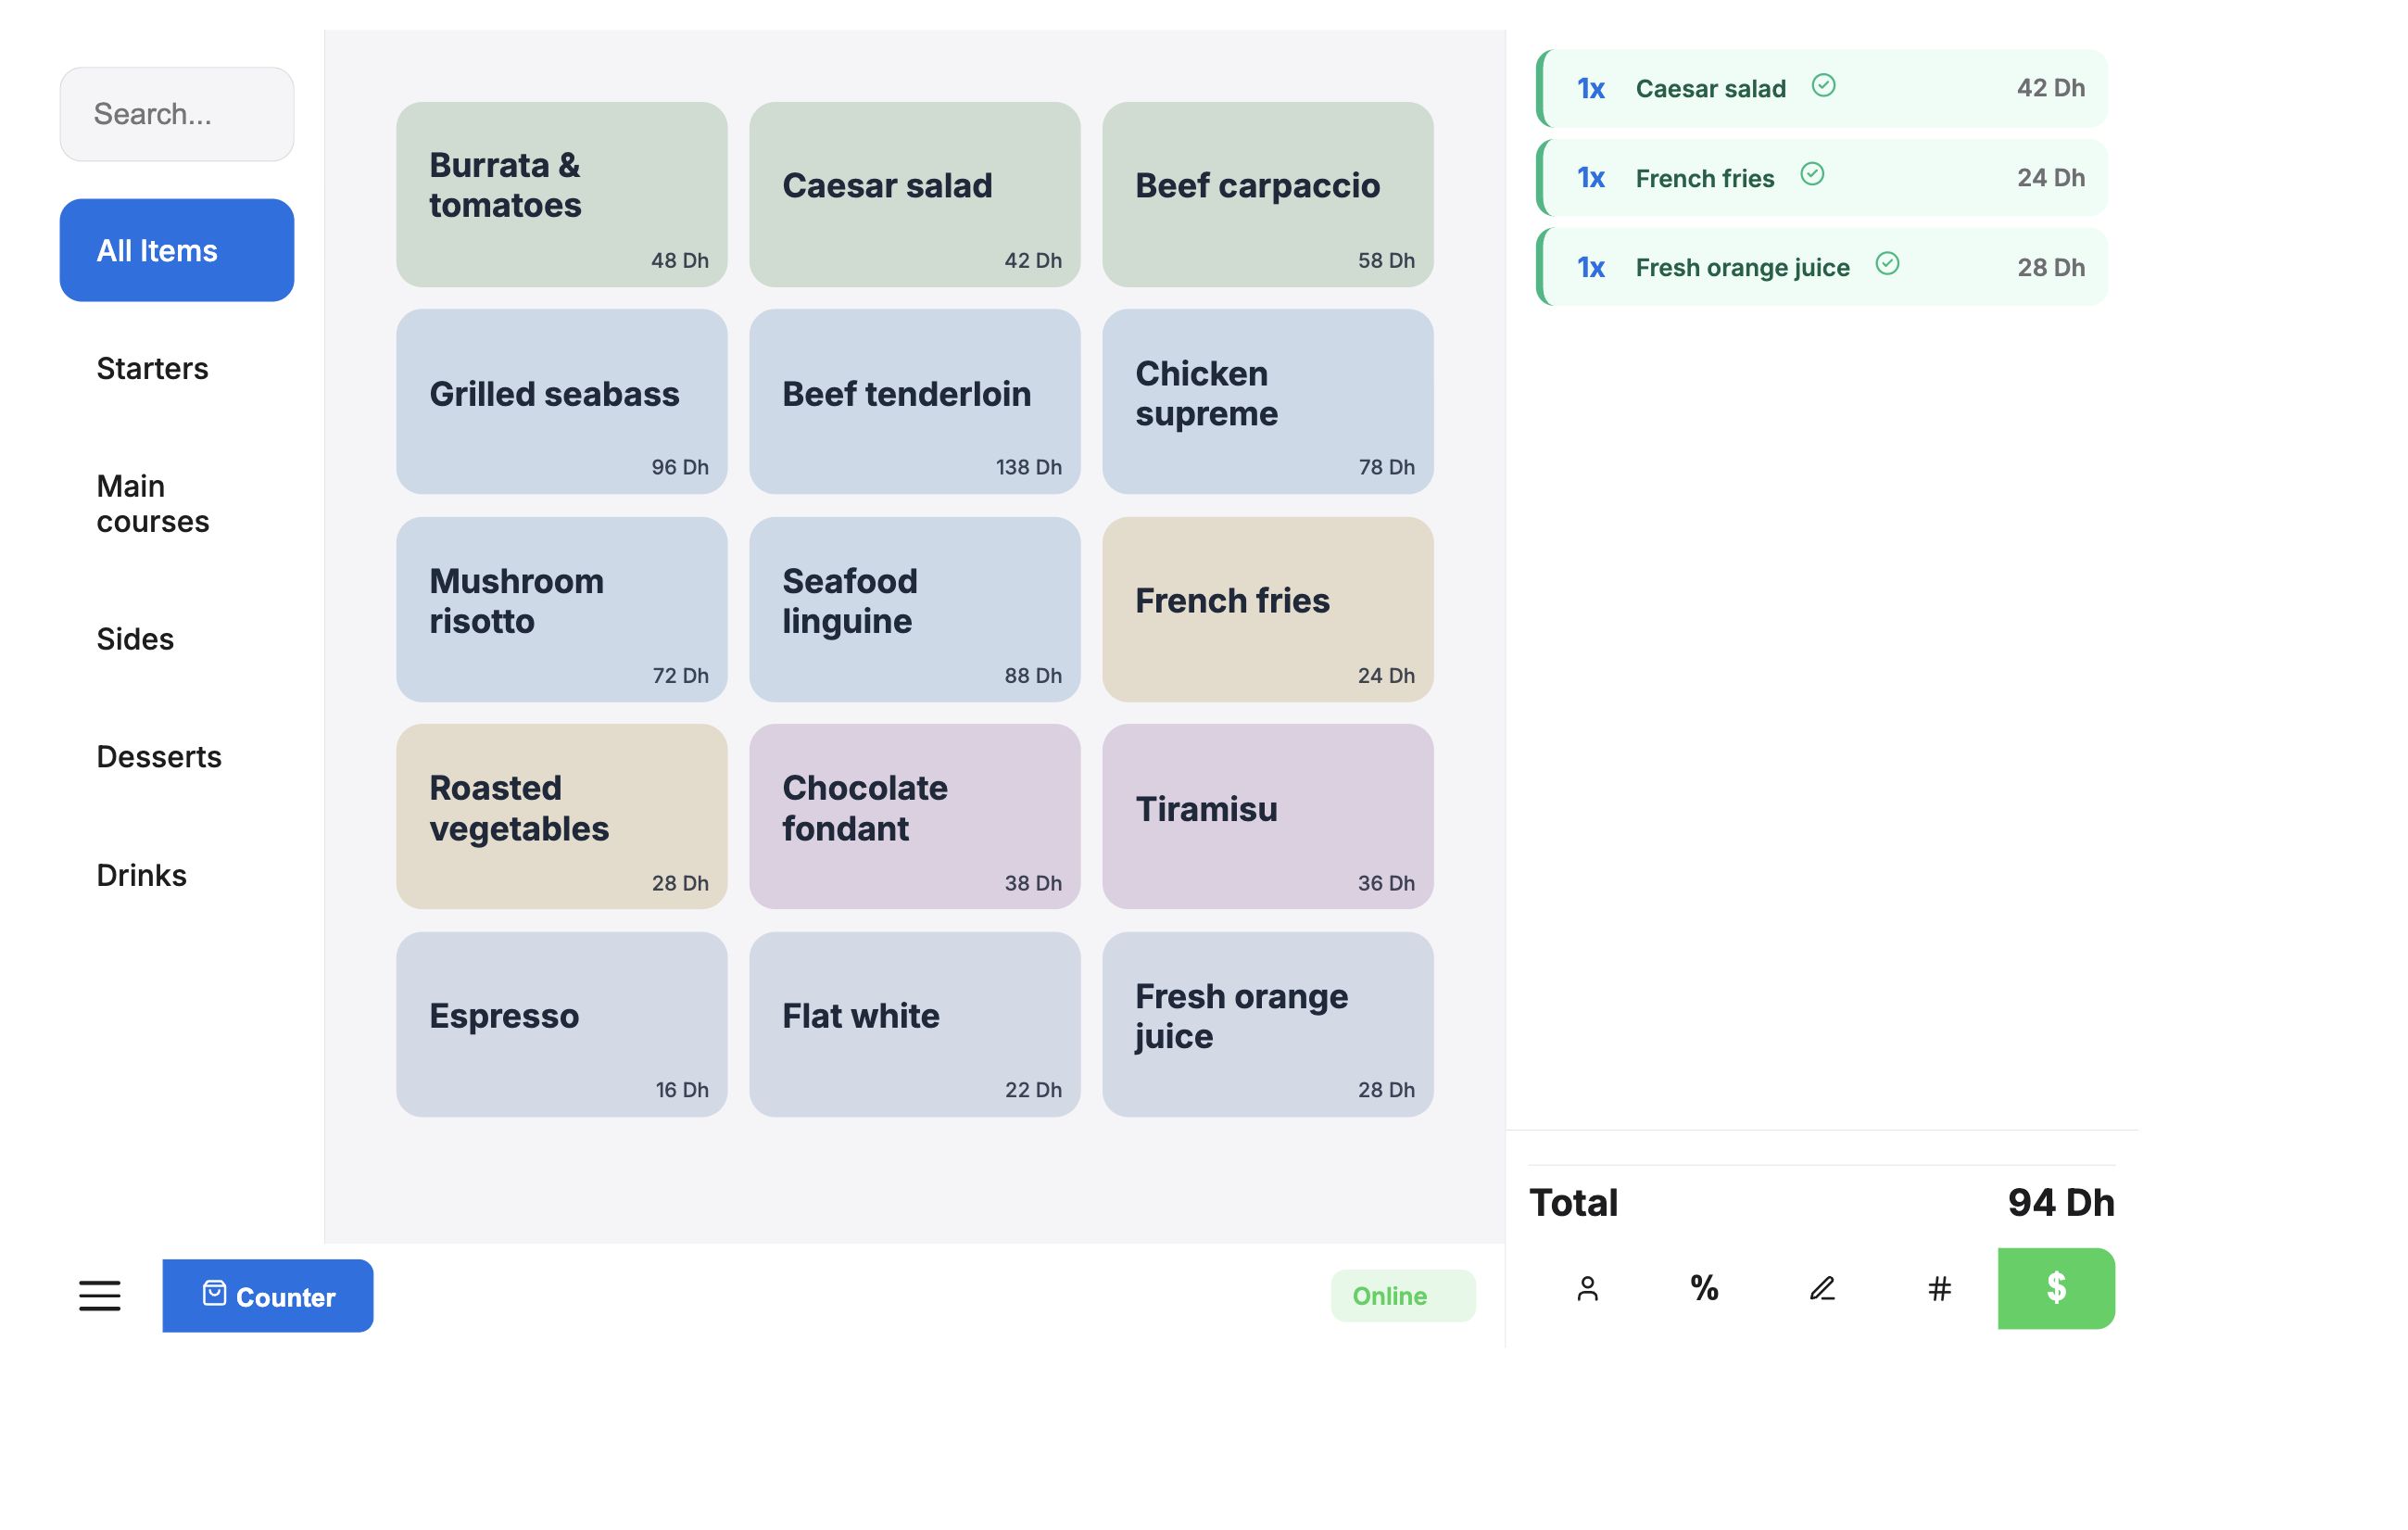
Task: Add Beef tenderloin to the order
Action: [x=914, y=401]
